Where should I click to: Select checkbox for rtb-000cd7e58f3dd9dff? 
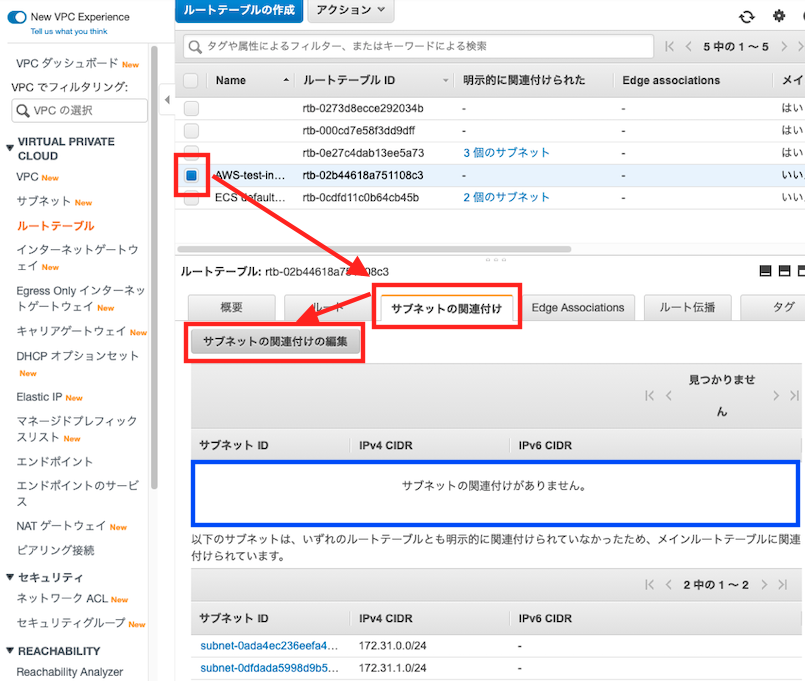(x=191, y=130)
